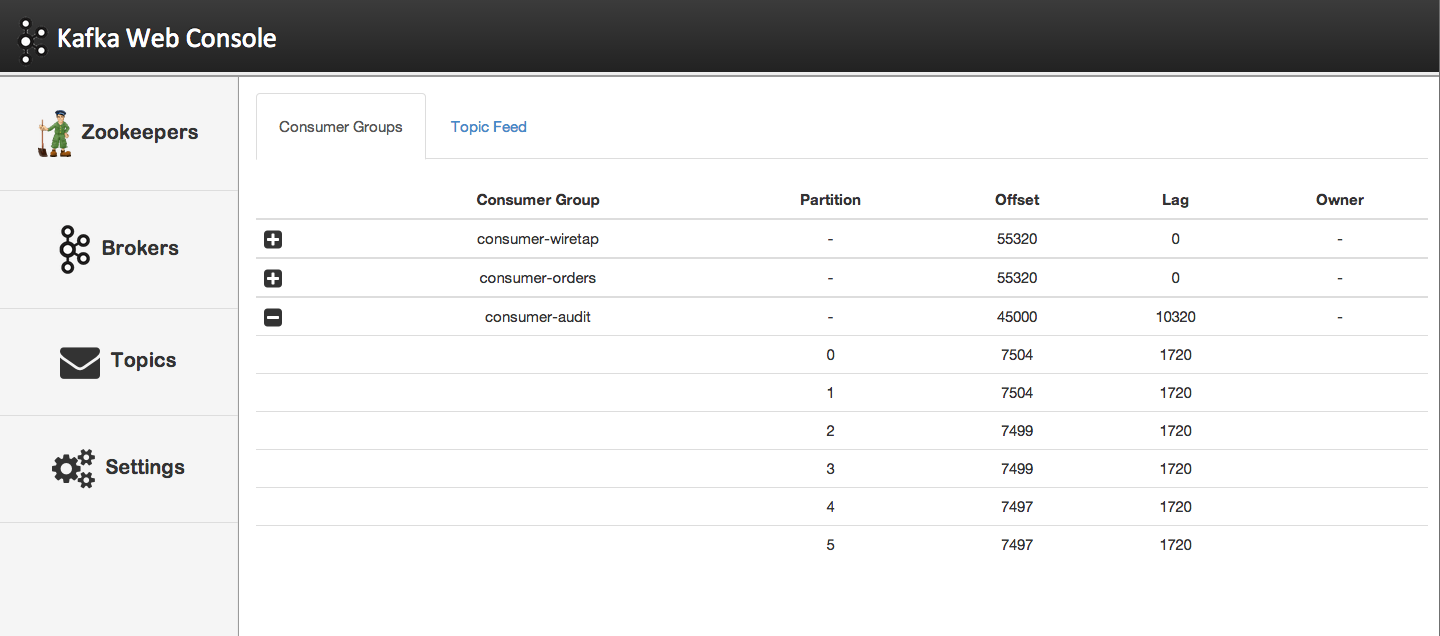Open the Topics sidebar label
This screenshot has width=1440, height=636.
tap(143, 361)
